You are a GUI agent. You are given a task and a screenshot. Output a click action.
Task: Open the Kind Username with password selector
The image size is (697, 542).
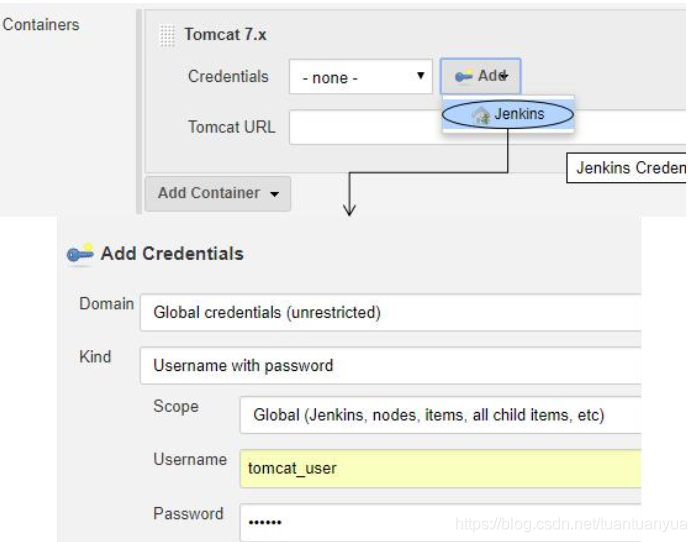(x=390, y=365)
